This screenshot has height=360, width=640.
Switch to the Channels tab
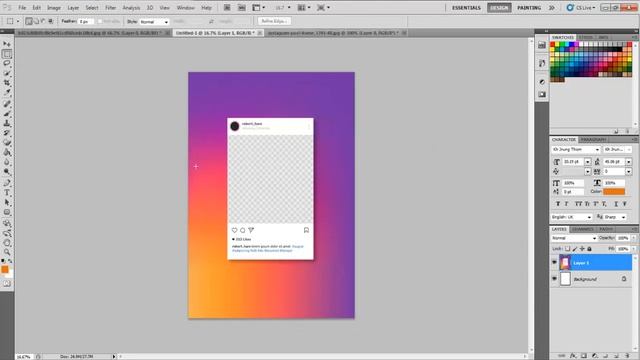[x=582, y=229]
